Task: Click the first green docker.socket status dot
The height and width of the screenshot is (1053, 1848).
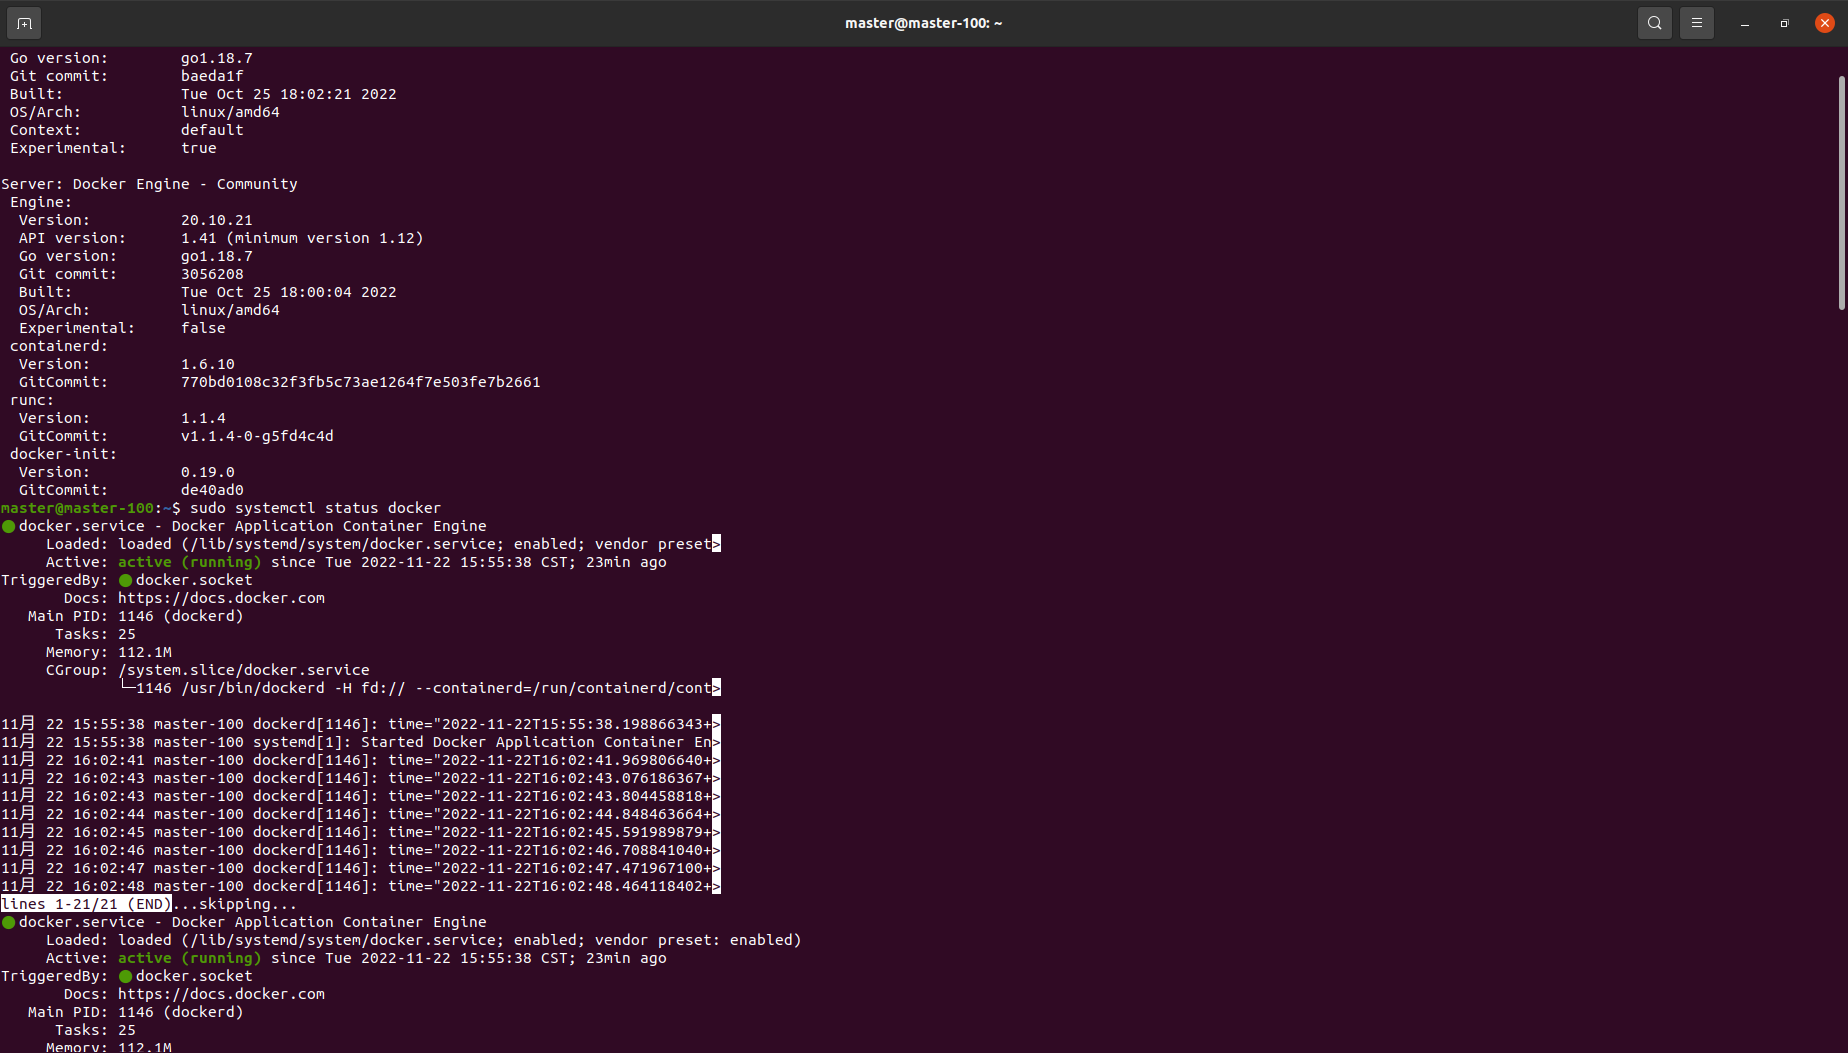Action: coord(125,580)
